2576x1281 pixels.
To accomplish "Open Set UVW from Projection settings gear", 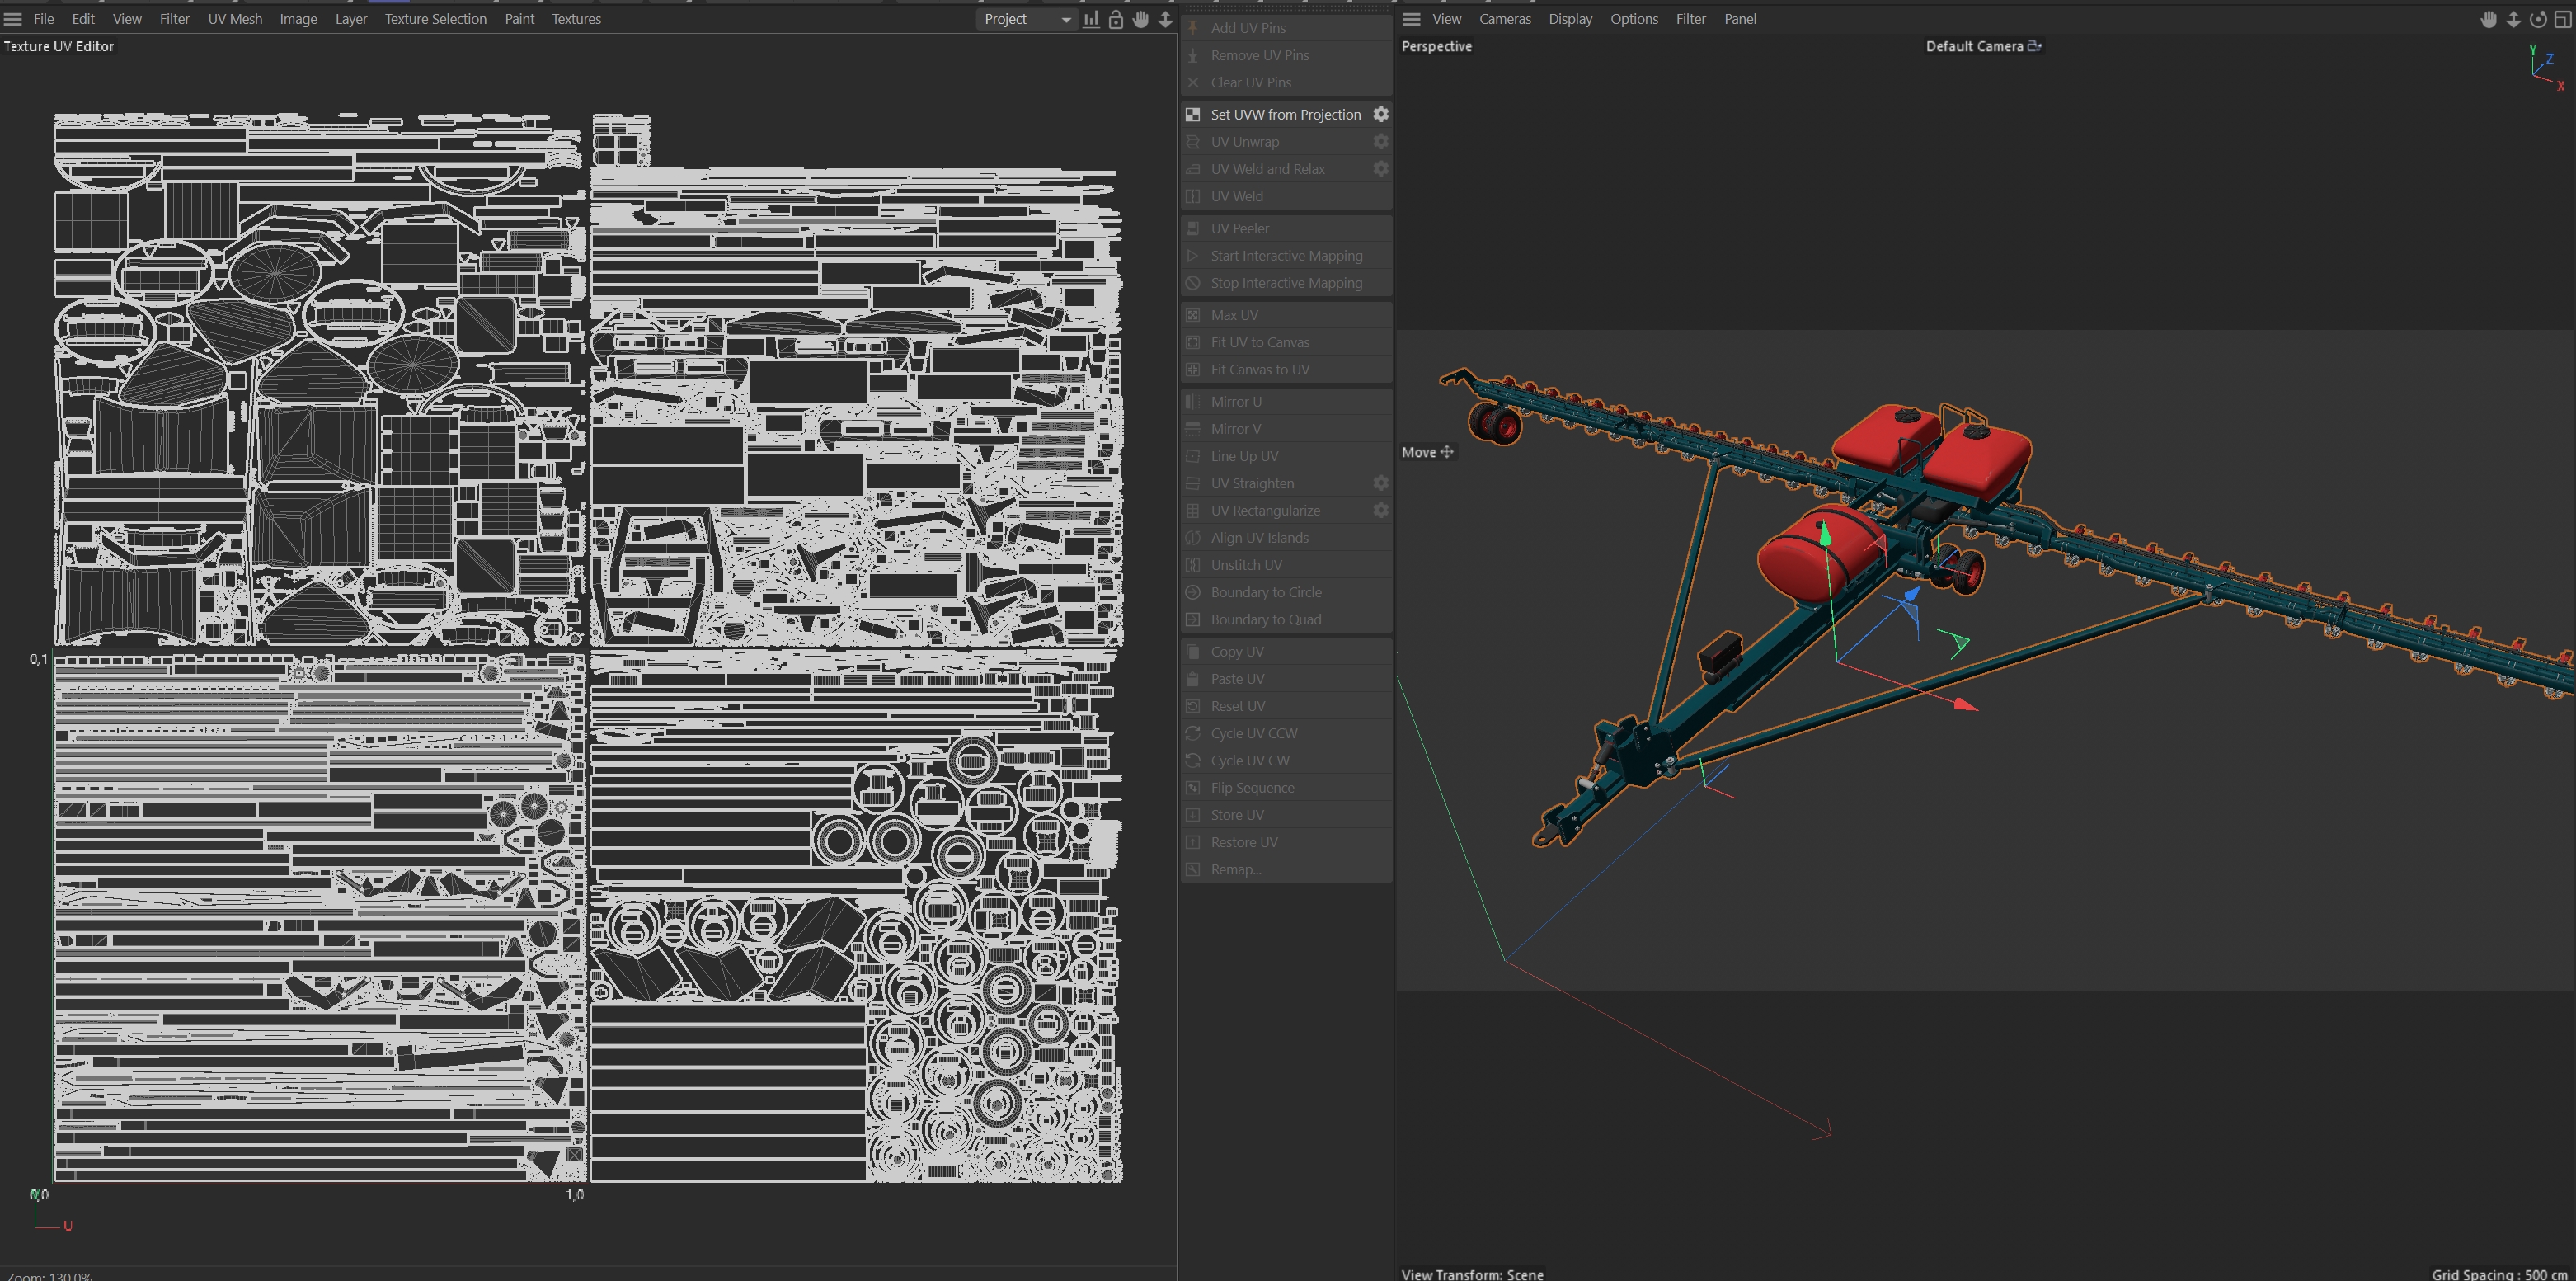I will (x=1381, y=115).
